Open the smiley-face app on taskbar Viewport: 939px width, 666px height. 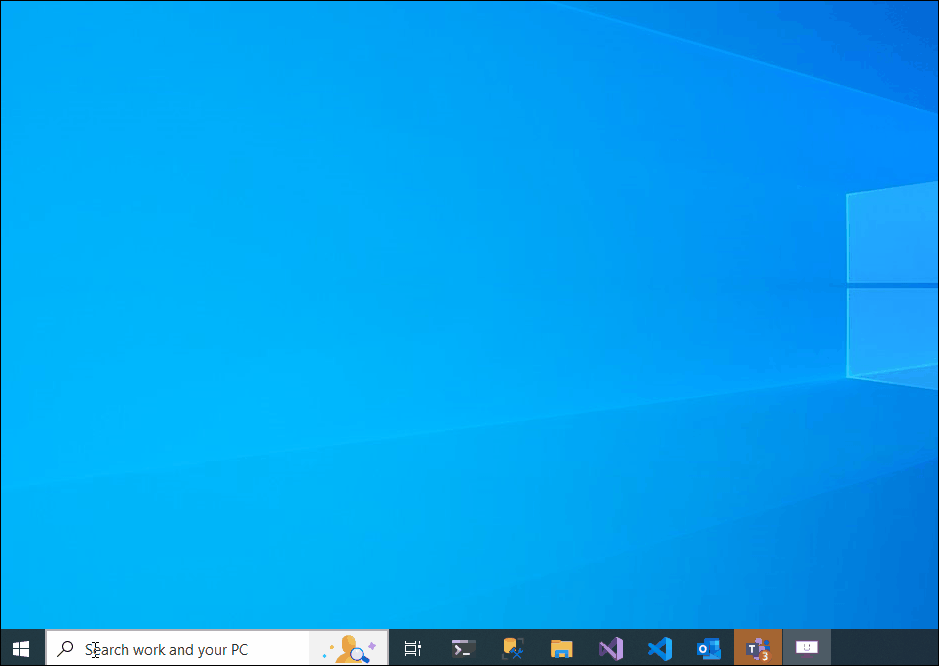(805, 648)
